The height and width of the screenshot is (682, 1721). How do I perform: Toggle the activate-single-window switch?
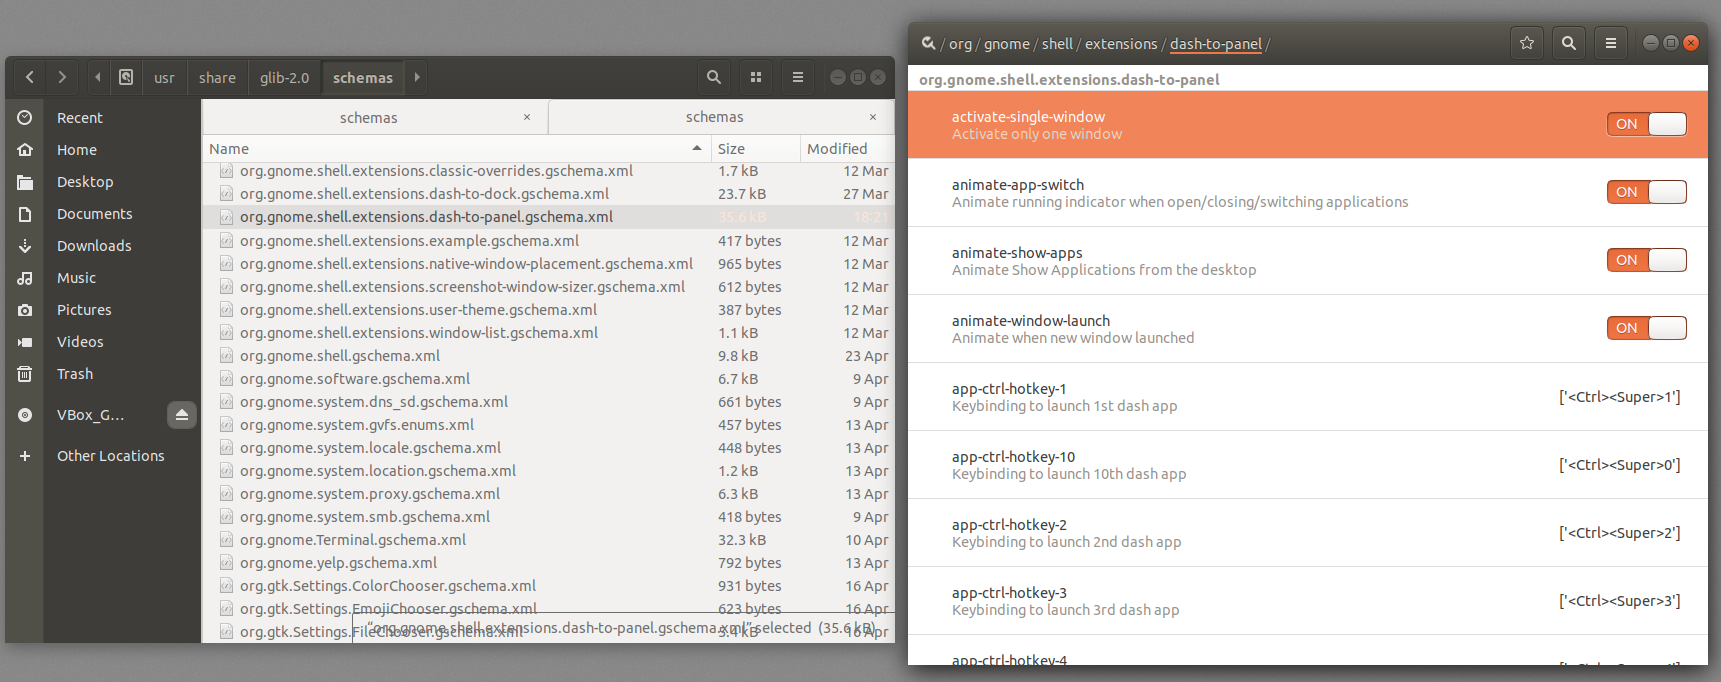pyautogui.click(x=1647, y=124)
